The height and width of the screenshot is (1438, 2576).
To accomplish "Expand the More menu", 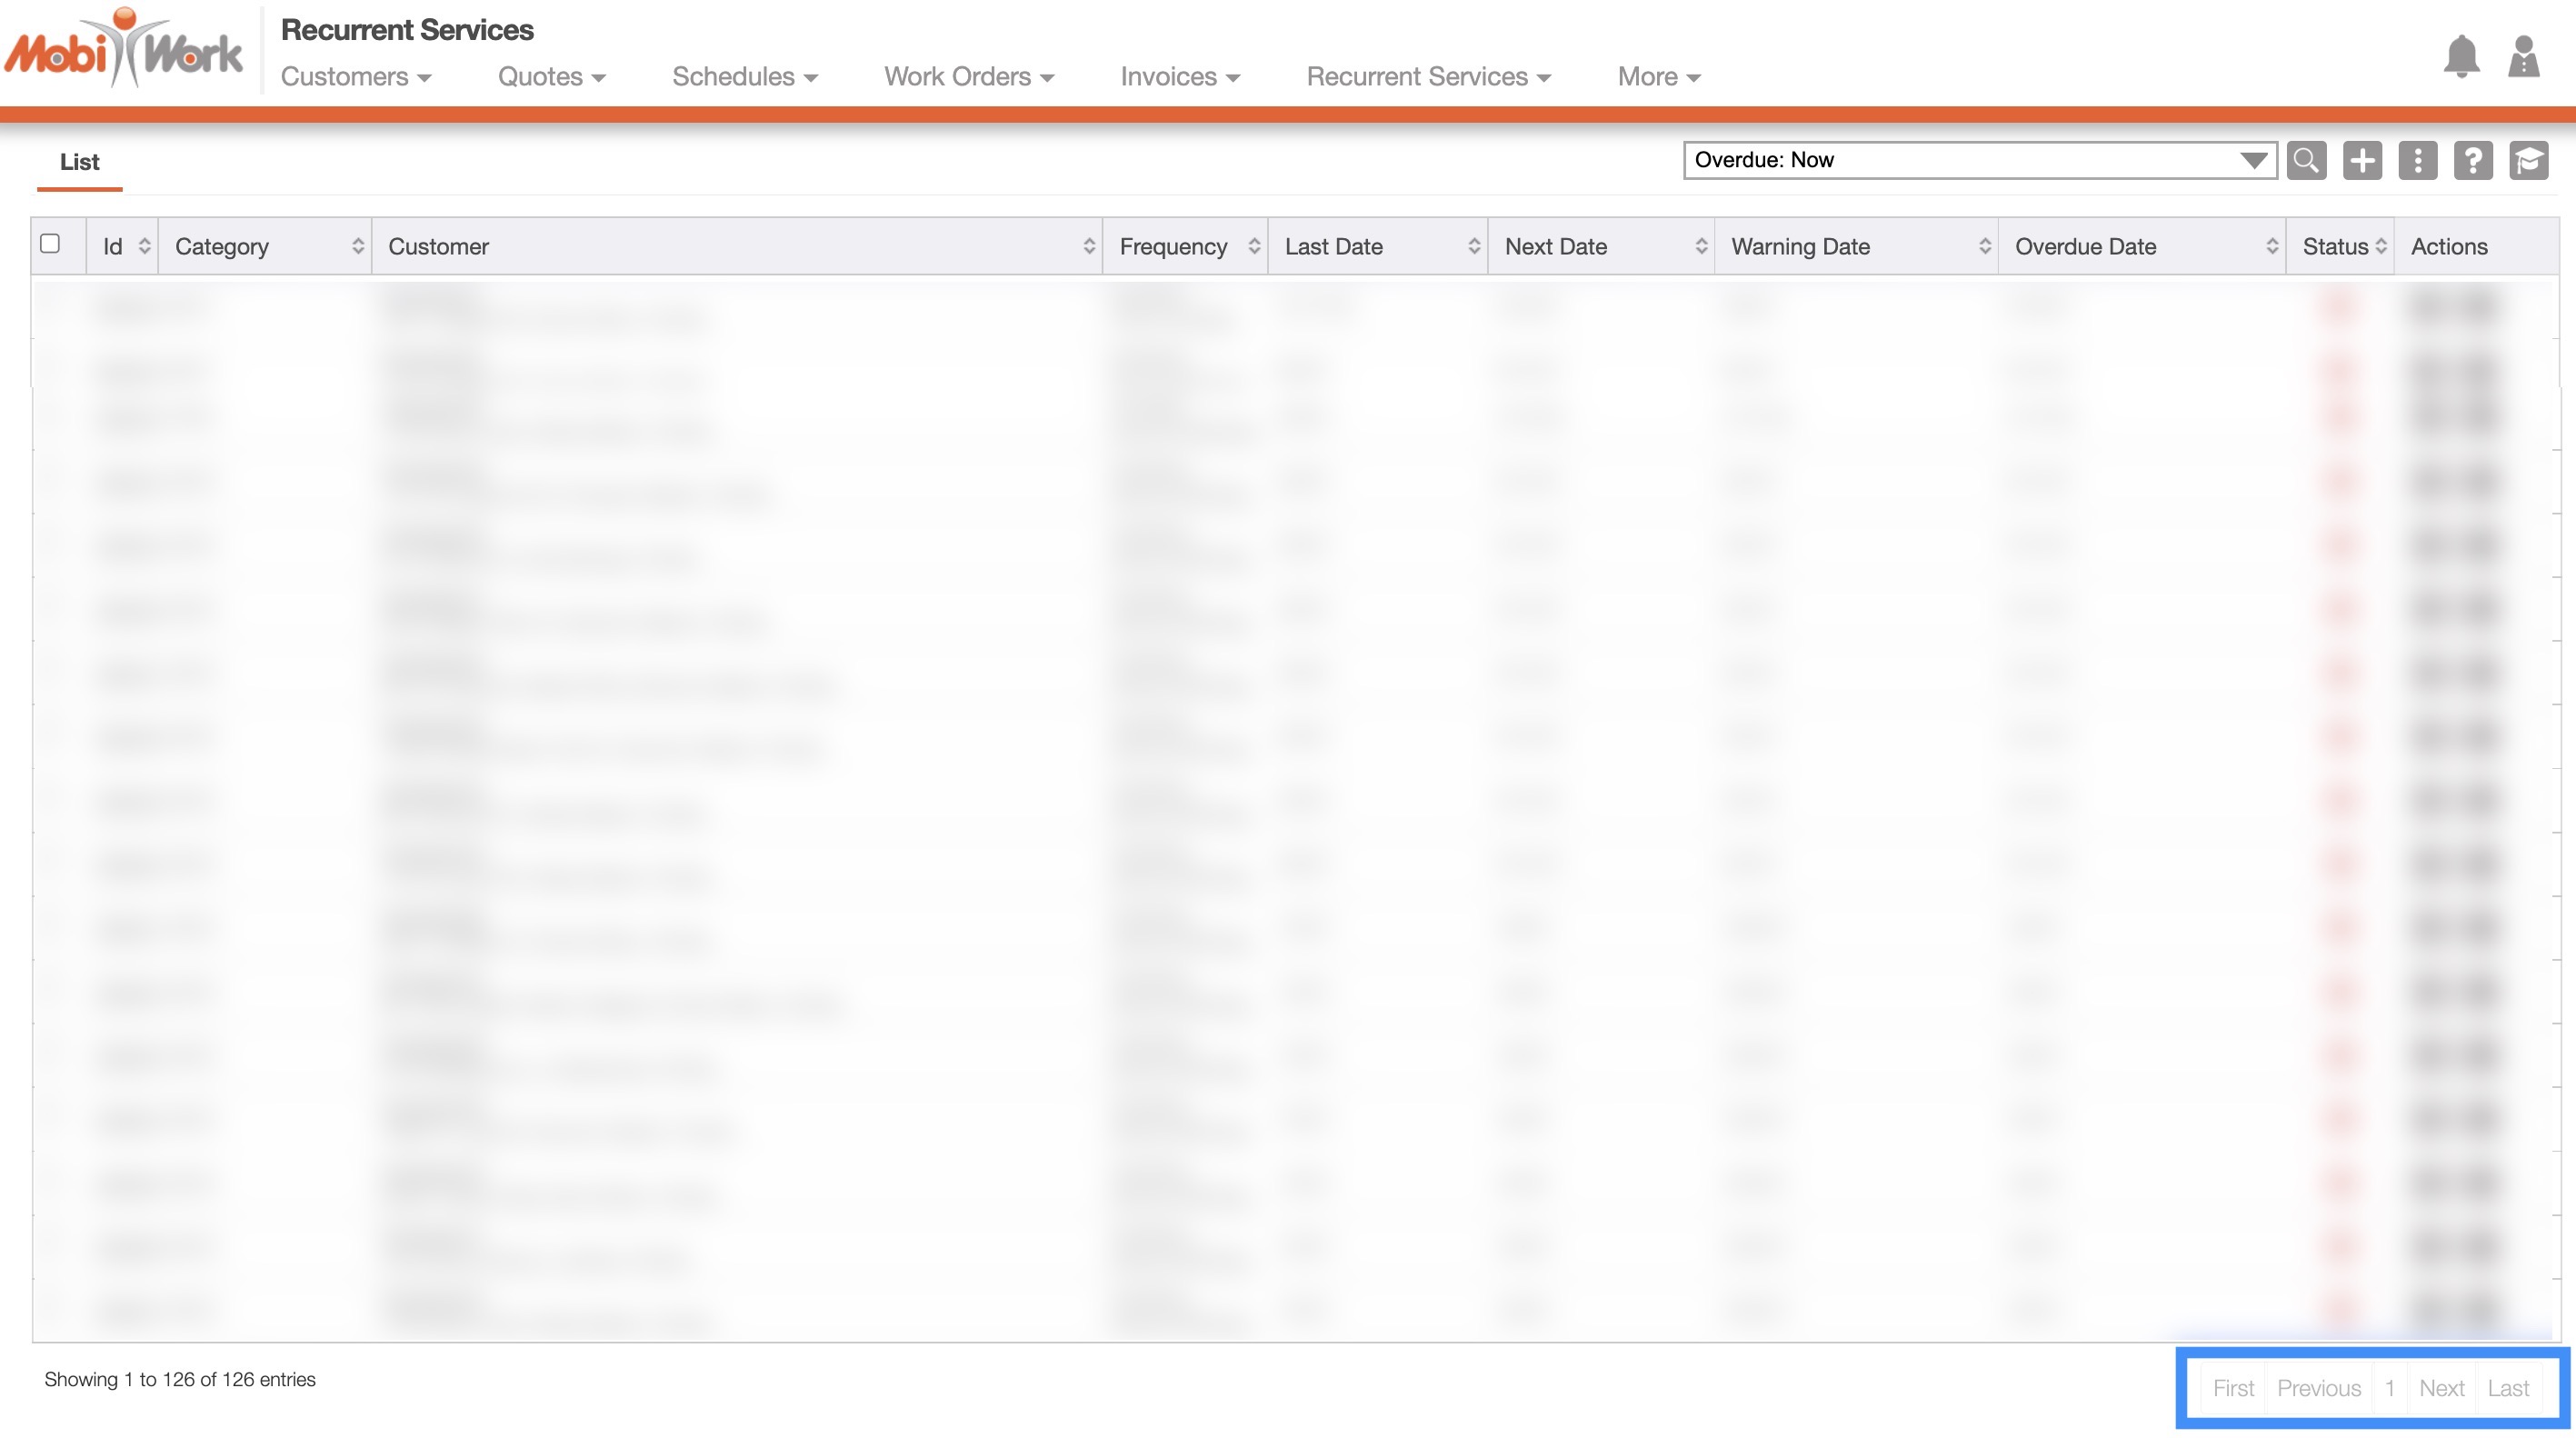I will click(x=1658, y=77).
